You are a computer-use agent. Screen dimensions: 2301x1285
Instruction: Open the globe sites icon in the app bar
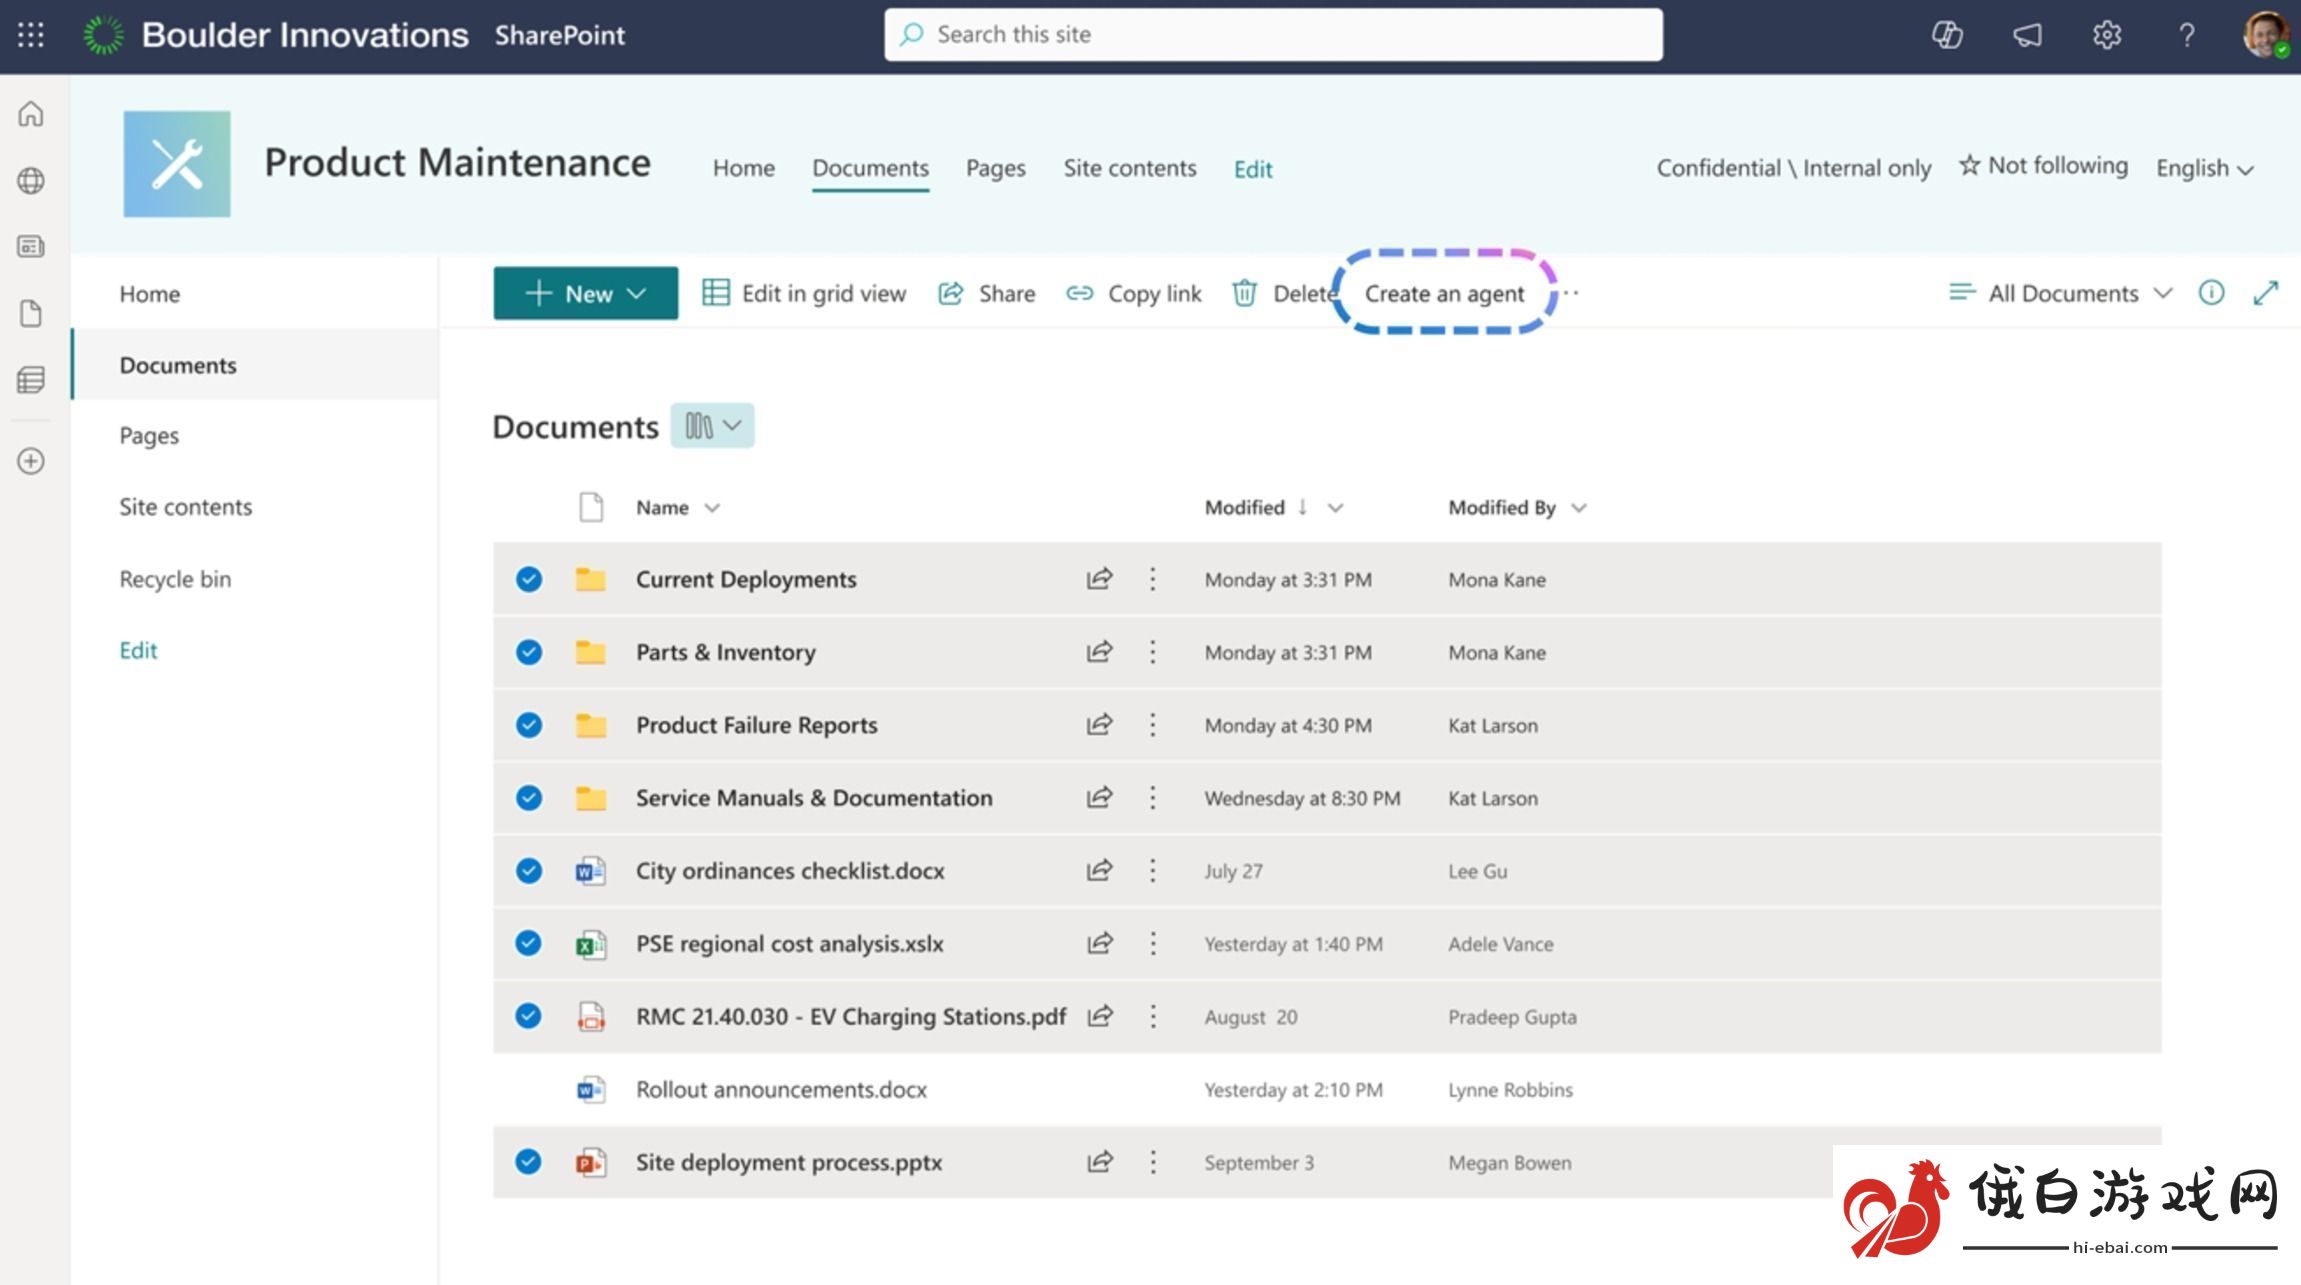(x=31, y=181)
